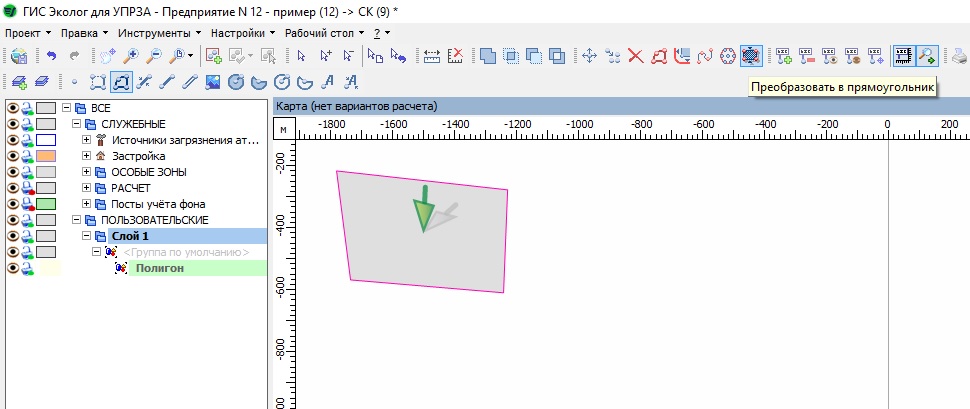
Task: Select the insert image object tool
Action: click(x=213, y=81)
